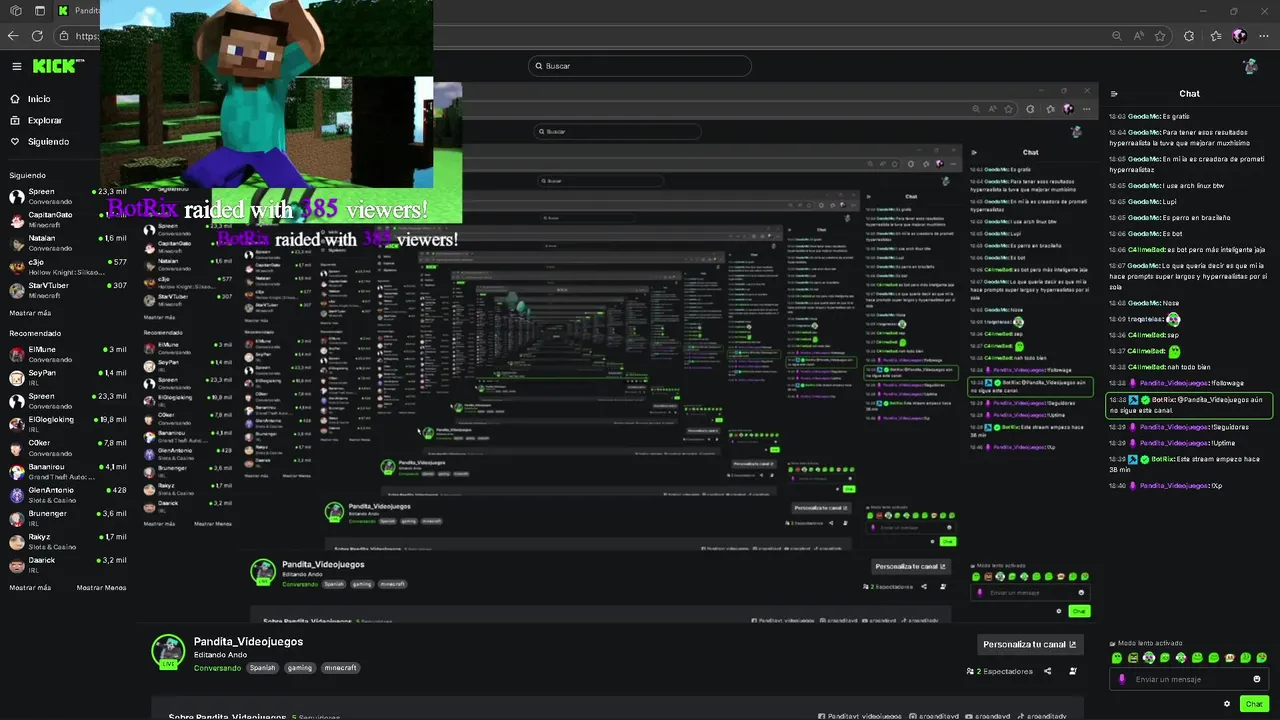Insert the angry olive emote

pyautogui.click(x=1133, y=658)
